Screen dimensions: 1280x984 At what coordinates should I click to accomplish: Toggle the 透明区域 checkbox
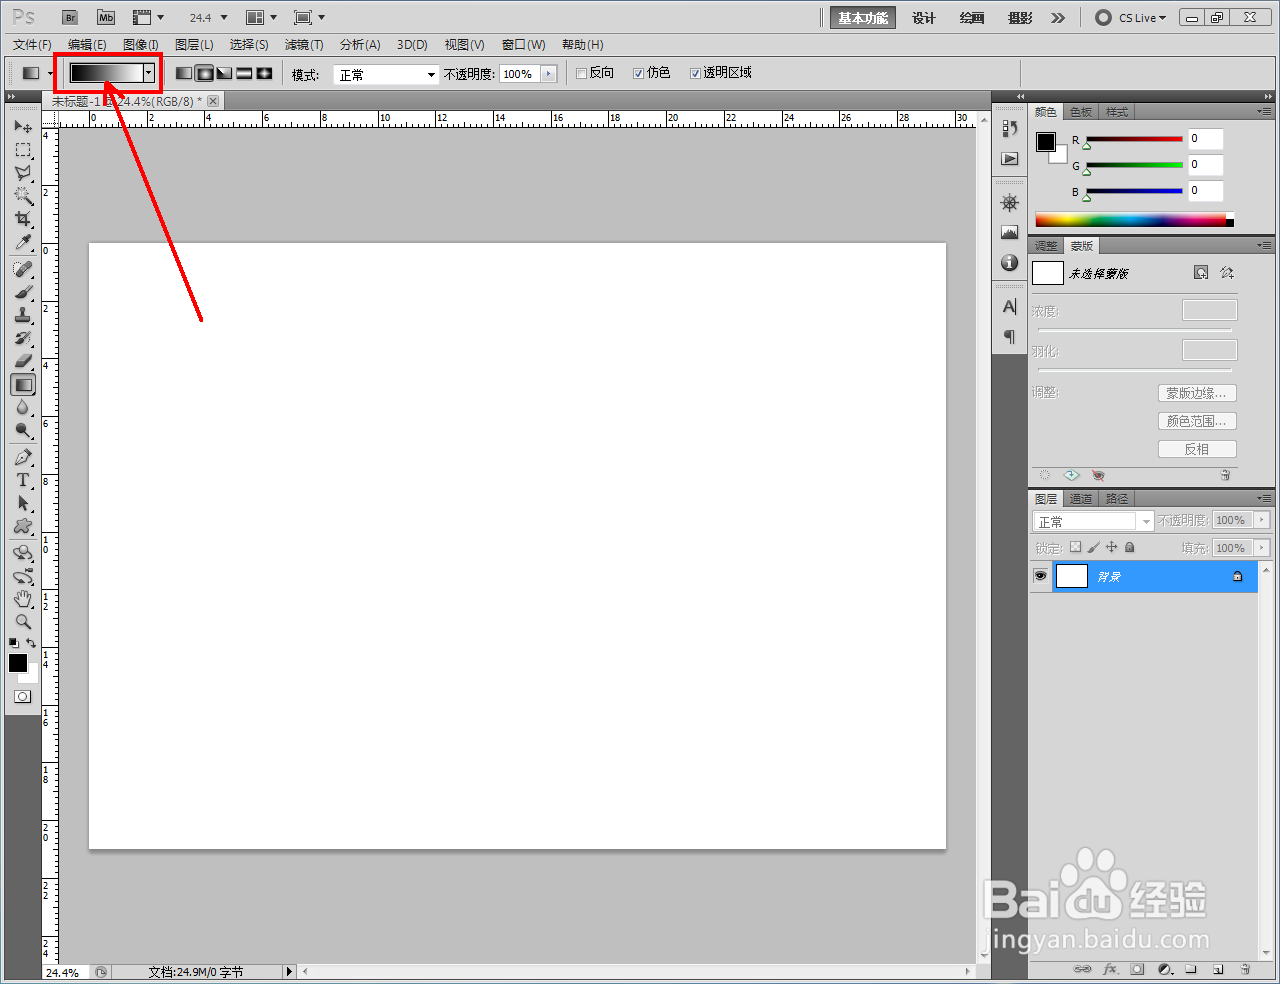click(696, 73)
